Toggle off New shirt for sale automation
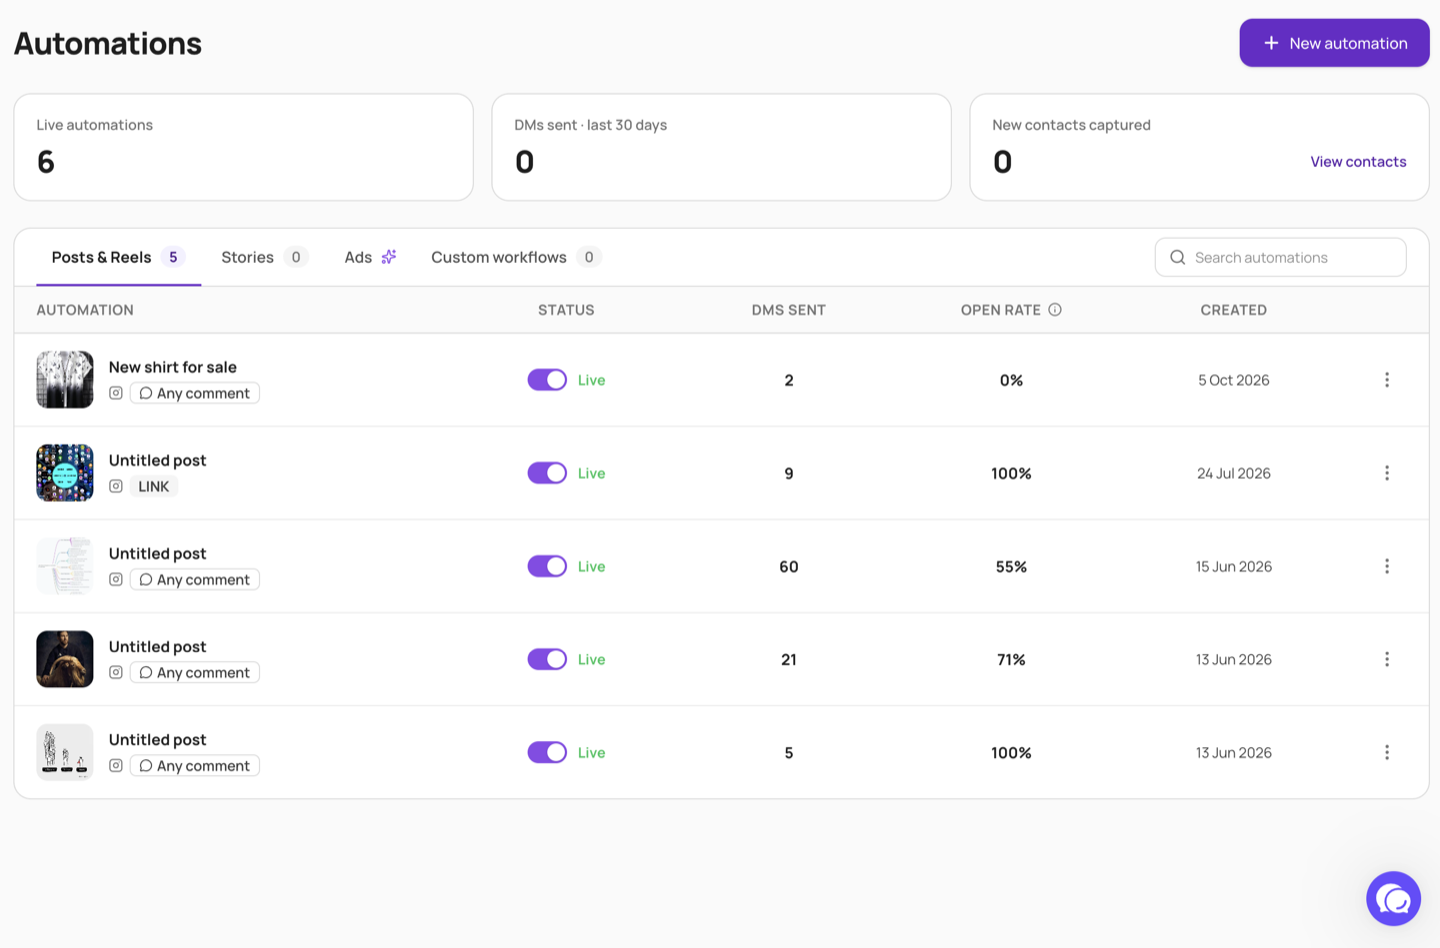 click(x=547, y=380)
